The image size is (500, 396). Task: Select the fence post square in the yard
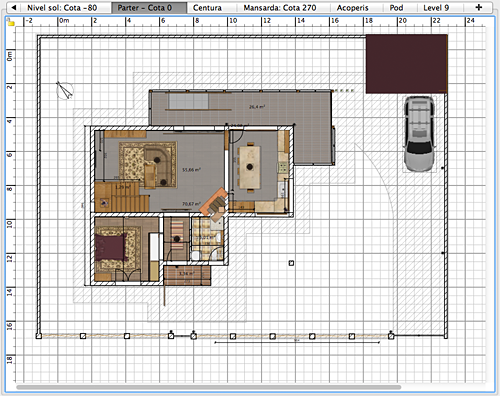[x=291, y=263]
